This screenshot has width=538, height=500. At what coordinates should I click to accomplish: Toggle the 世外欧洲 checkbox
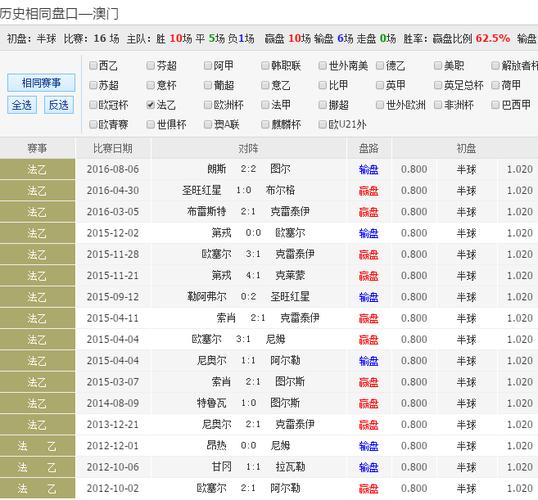(380, 105)
